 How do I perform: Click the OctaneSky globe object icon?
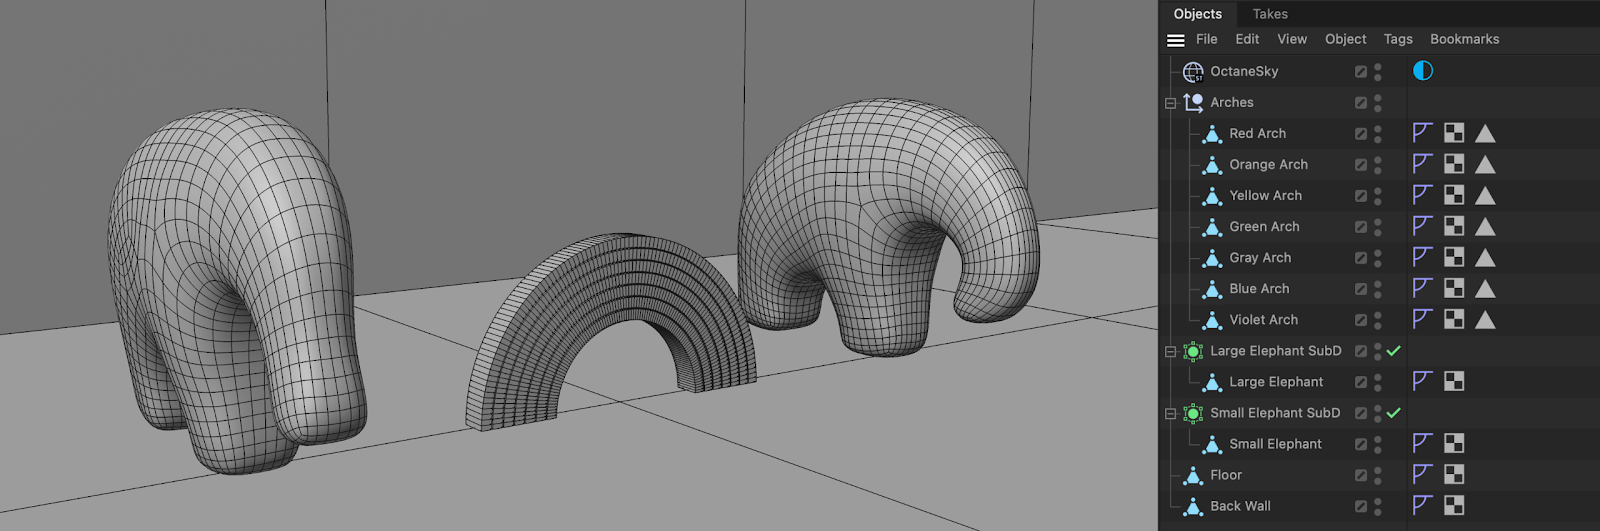click(1193, 71)
